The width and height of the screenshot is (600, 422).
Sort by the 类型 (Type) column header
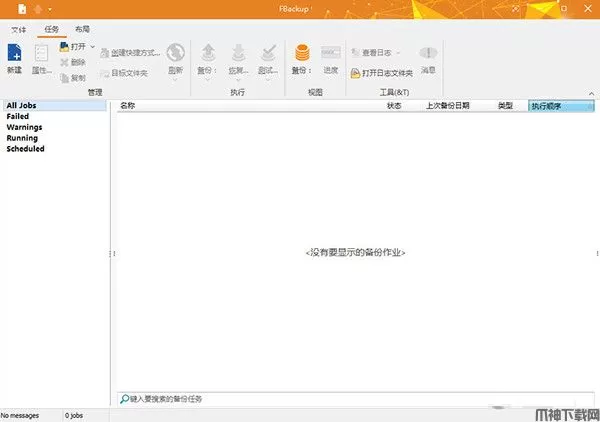point(505,106)
